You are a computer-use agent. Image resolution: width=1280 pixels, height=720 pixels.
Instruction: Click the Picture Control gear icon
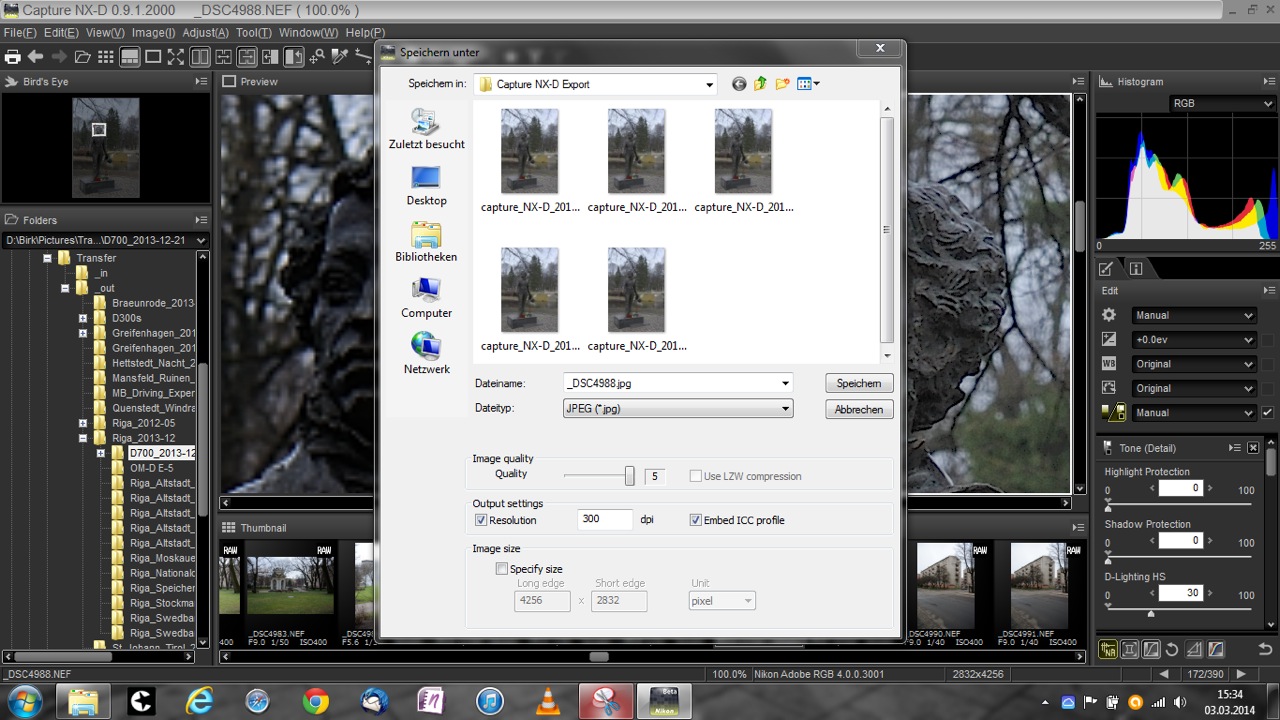click(x=1108, y=315)
